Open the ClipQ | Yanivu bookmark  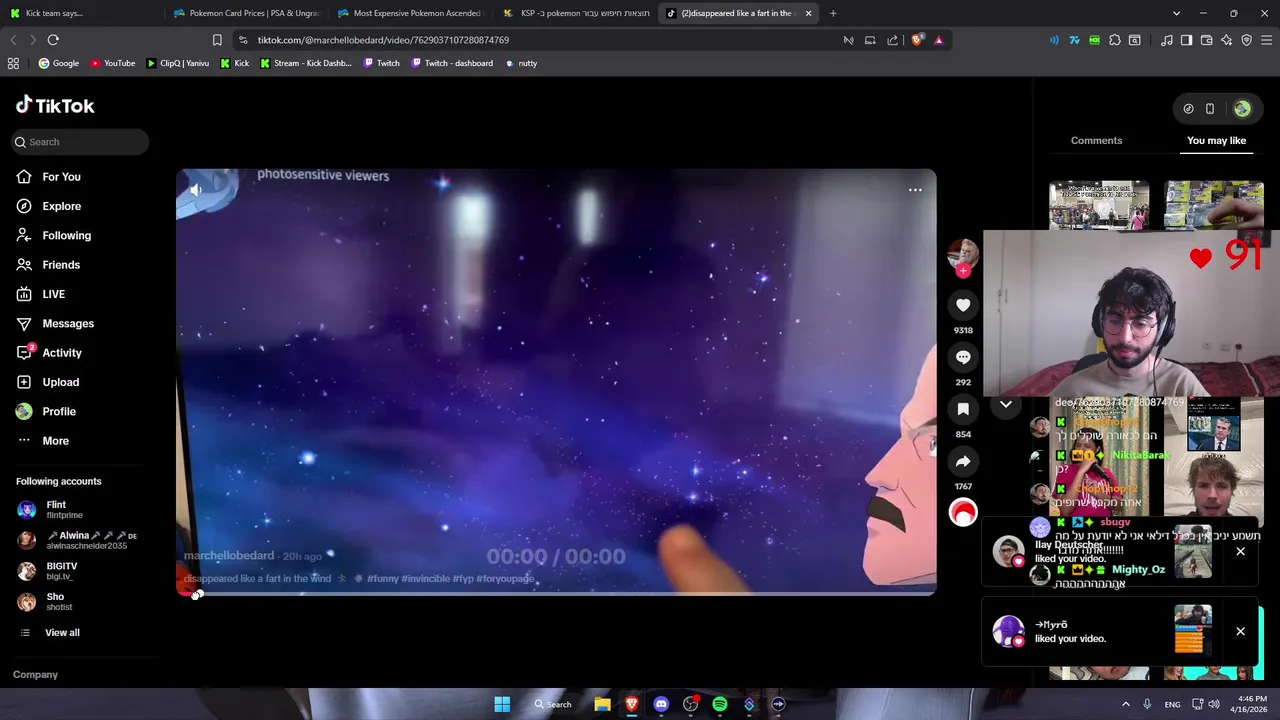(x=177, y=63)
